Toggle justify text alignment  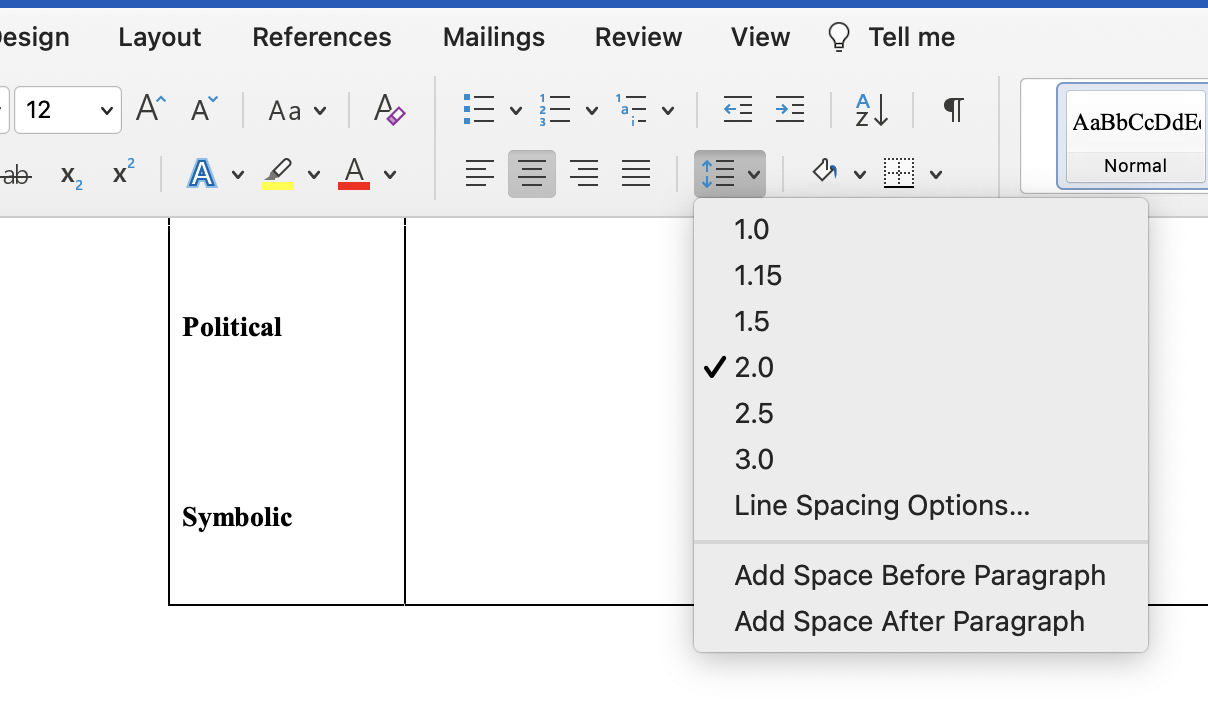pyautogui.click(x=636, y=172)
